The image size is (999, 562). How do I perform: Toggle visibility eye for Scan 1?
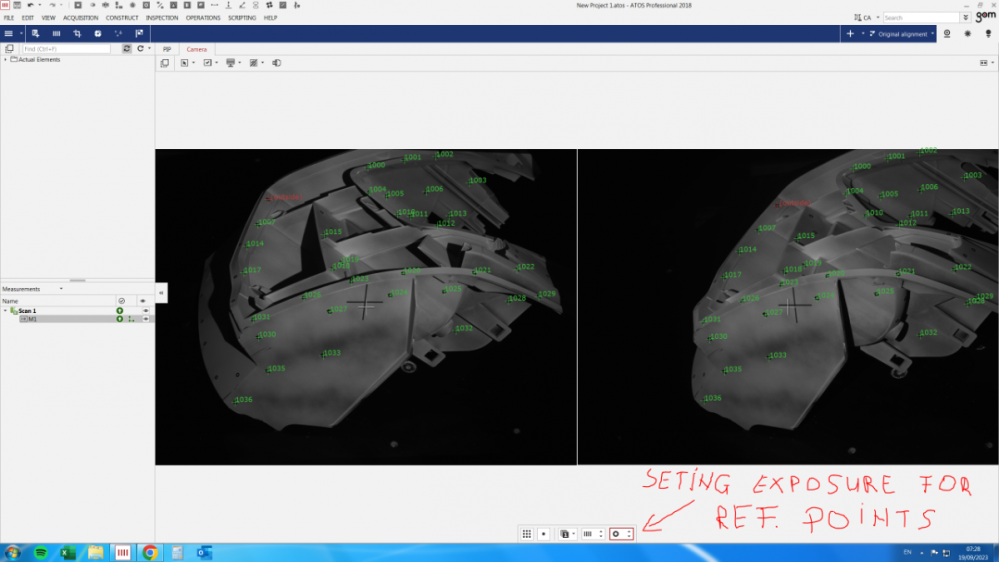click(145, 311)
